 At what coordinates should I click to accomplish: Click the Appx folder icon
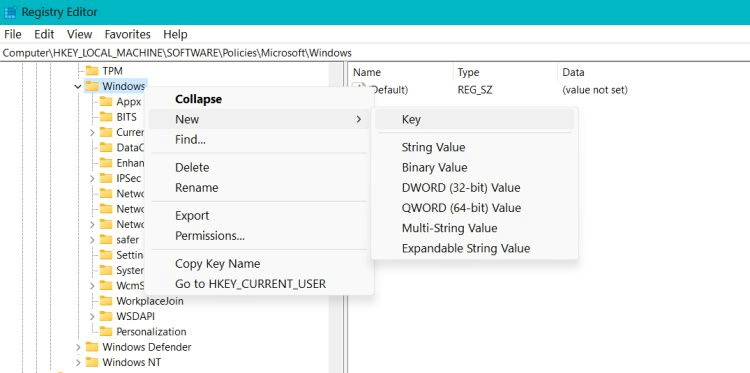tap(106, 101)
